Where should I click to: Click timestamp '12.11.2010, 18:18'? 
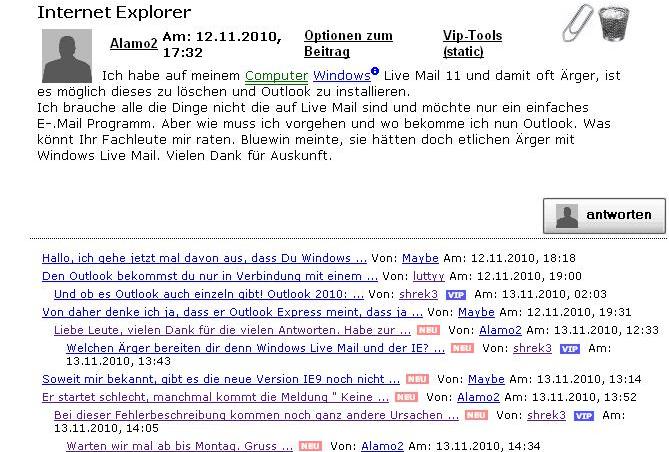(523, 258)
